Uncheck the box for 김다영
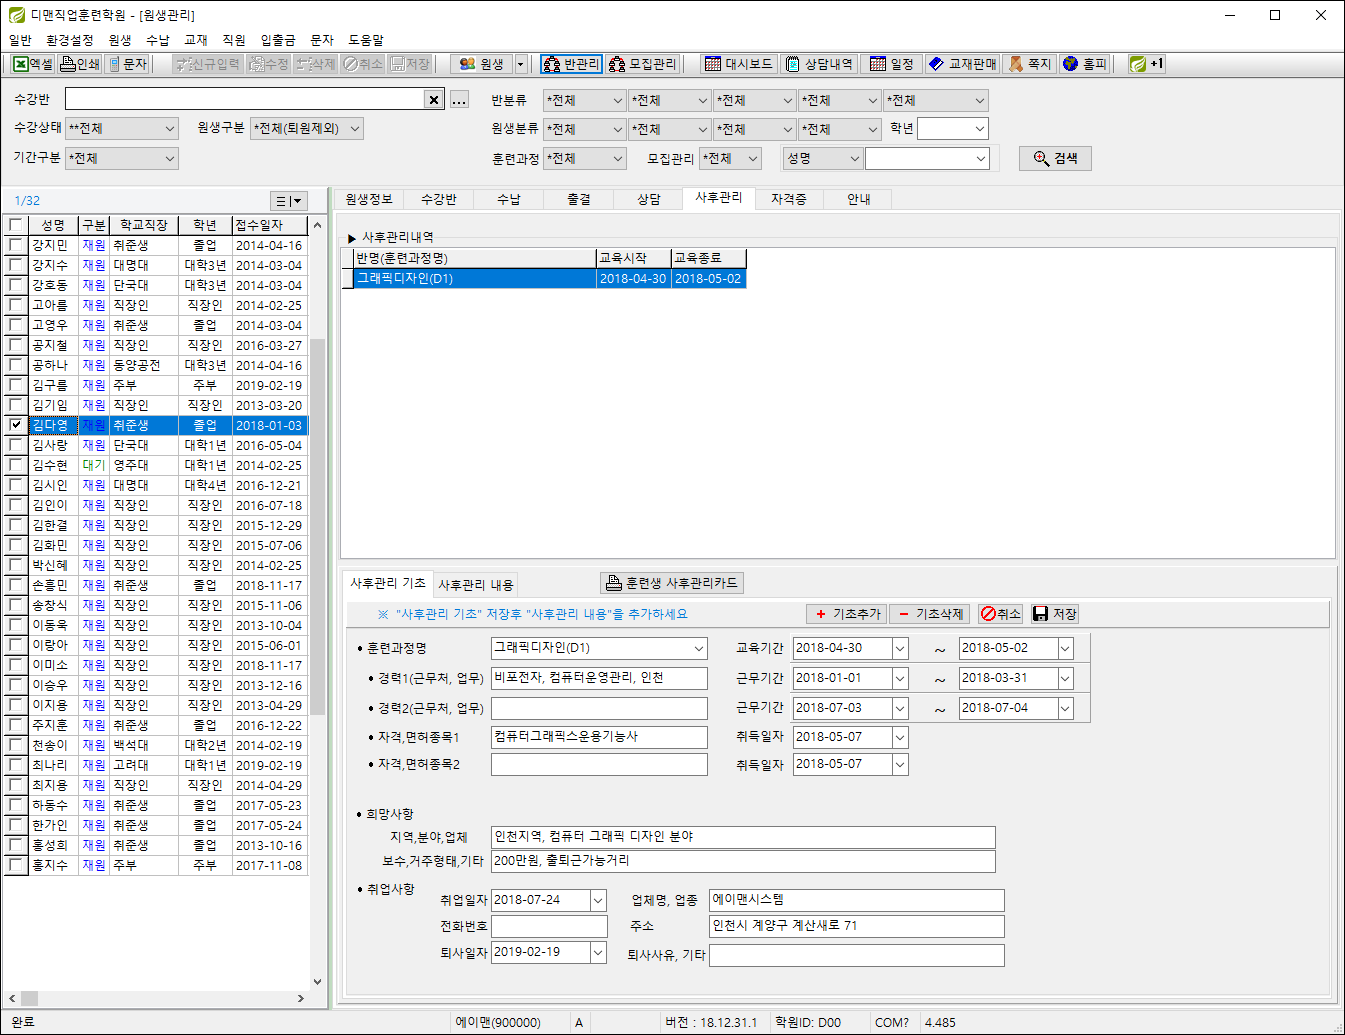 click(15, 425)
